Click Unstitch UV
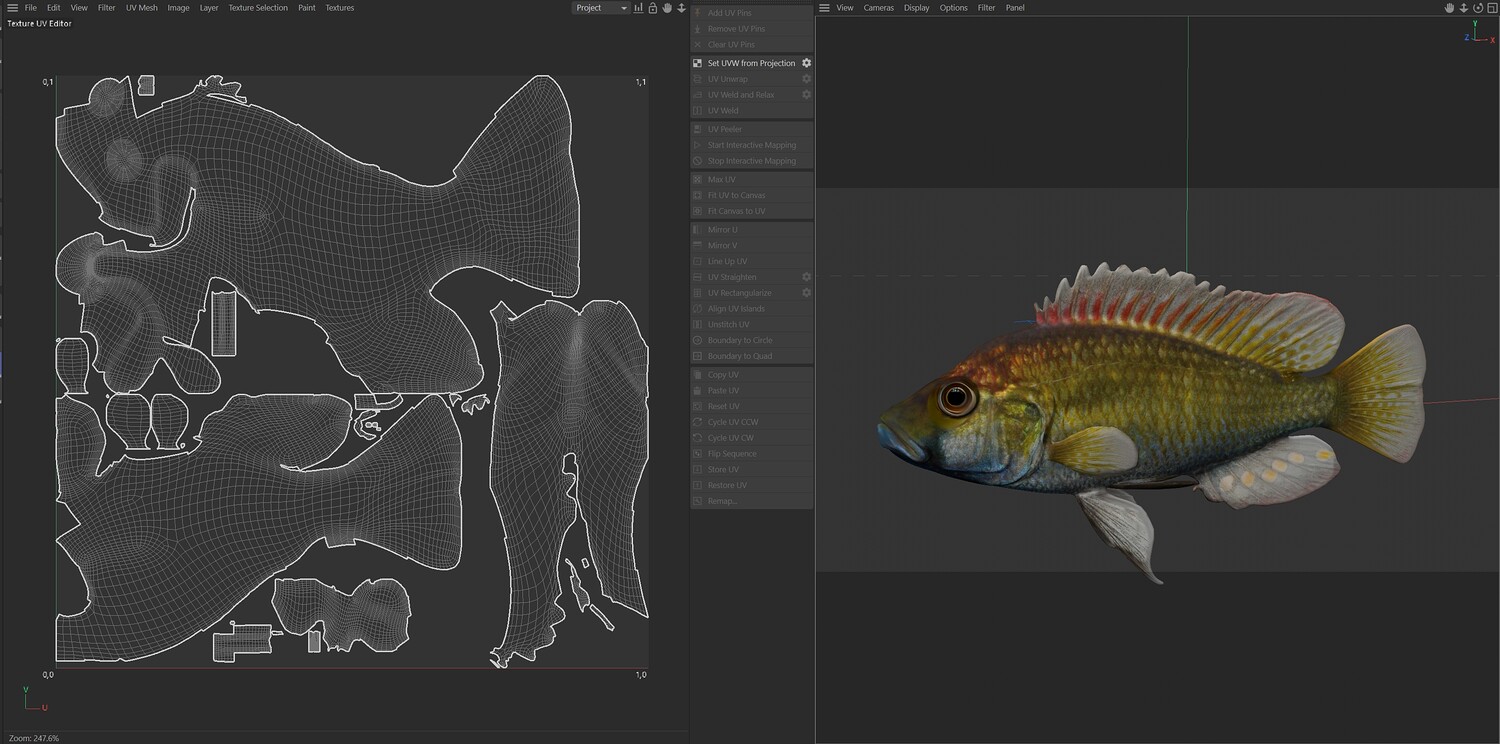The height and width of the screenshot is (744, 1500). tap(752, 325)
